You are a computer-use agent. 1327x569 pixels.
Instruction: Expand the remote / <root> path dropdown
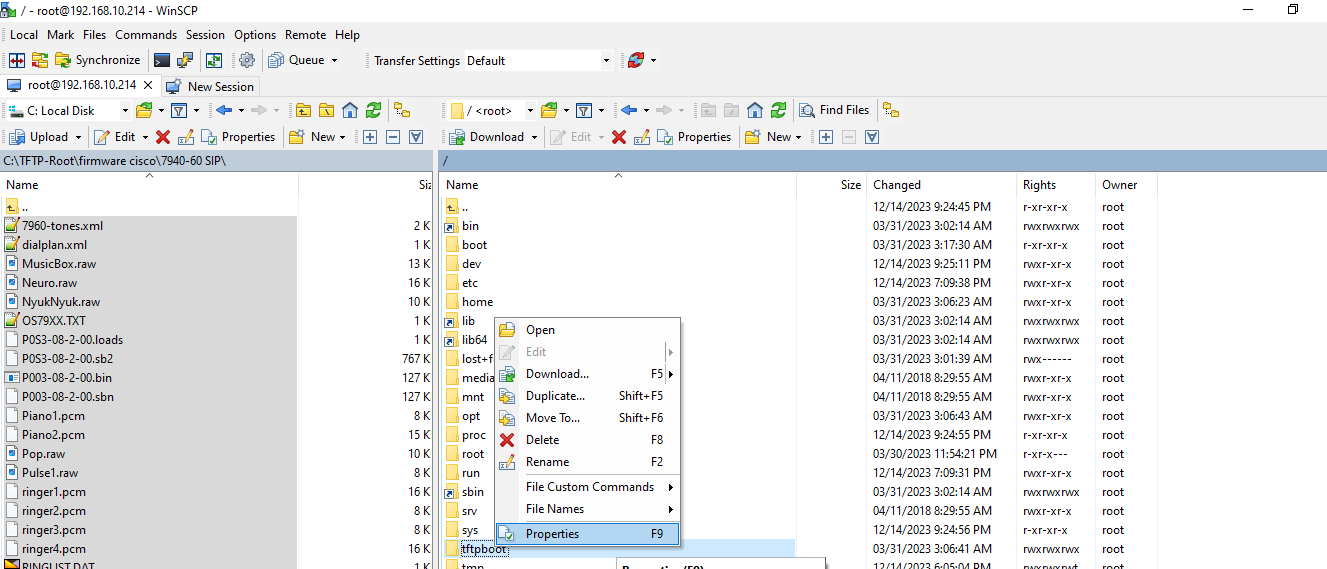(x=526, y=110)
